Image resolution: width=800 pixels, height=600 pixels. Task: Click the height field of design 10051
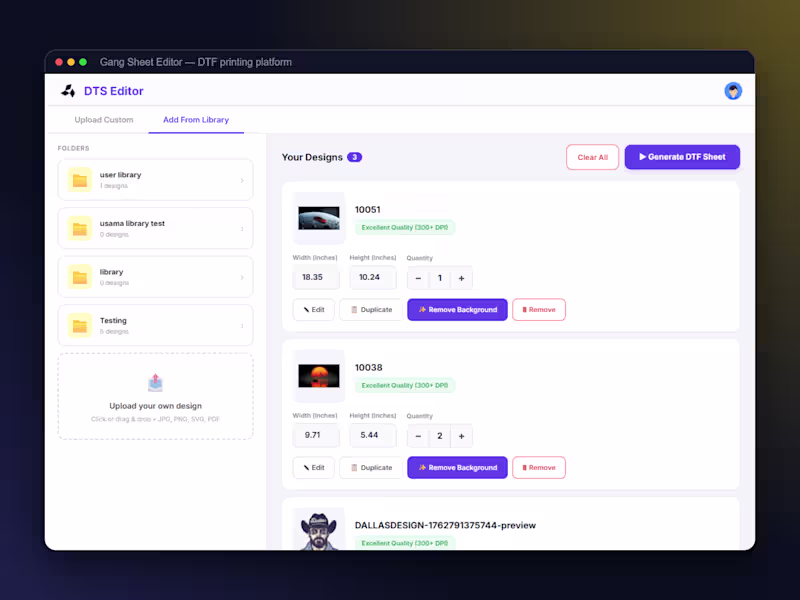point(372,277)
